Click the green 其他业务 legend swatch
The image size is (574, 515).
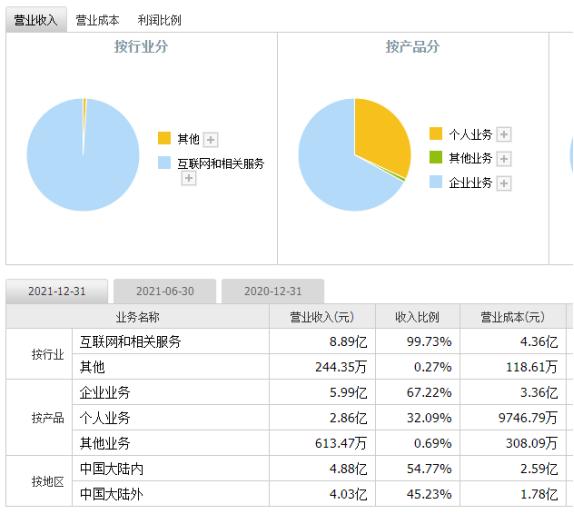point(436,157)
